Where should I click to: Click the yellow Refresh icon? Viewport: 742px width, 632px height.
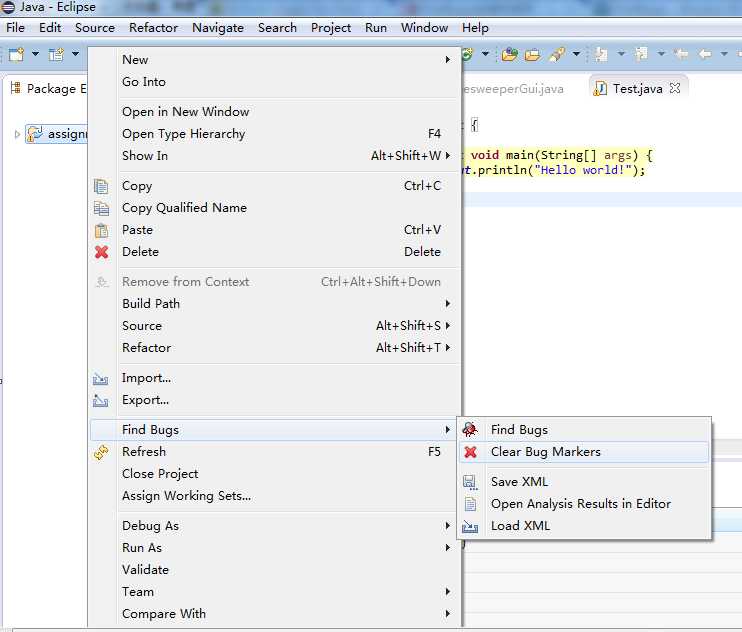click(x=101, y=452)
